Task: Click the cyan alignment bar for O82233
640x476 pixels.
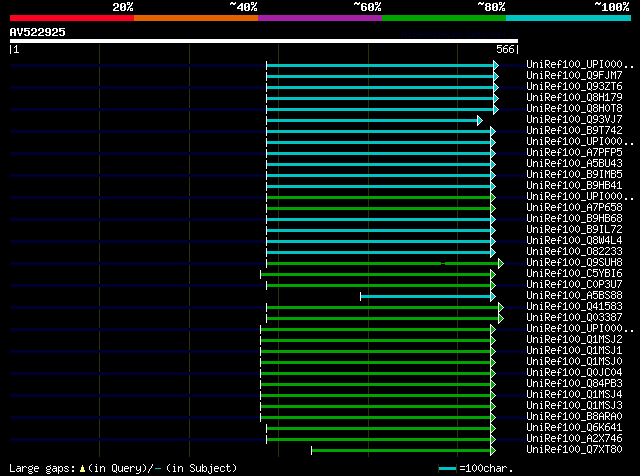Action: tap(378, 253)
